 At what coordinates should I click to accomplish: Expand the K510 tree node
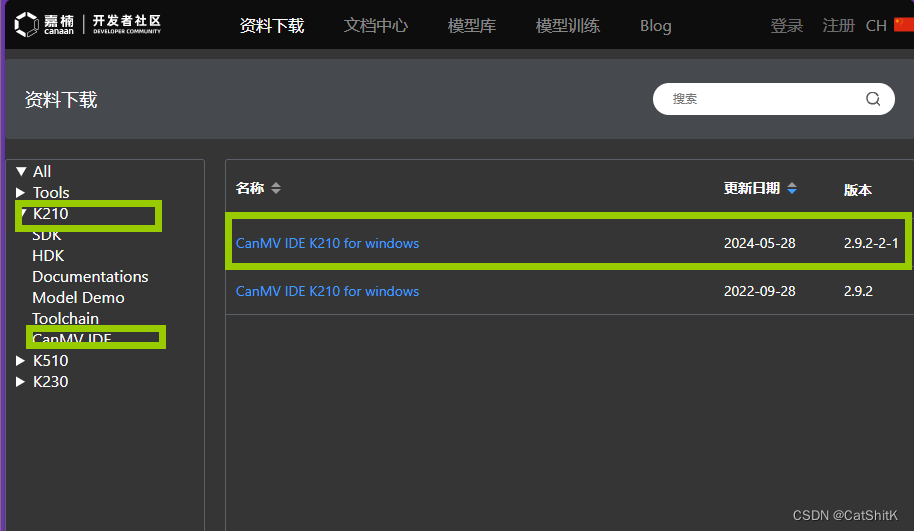click(21, 361)
